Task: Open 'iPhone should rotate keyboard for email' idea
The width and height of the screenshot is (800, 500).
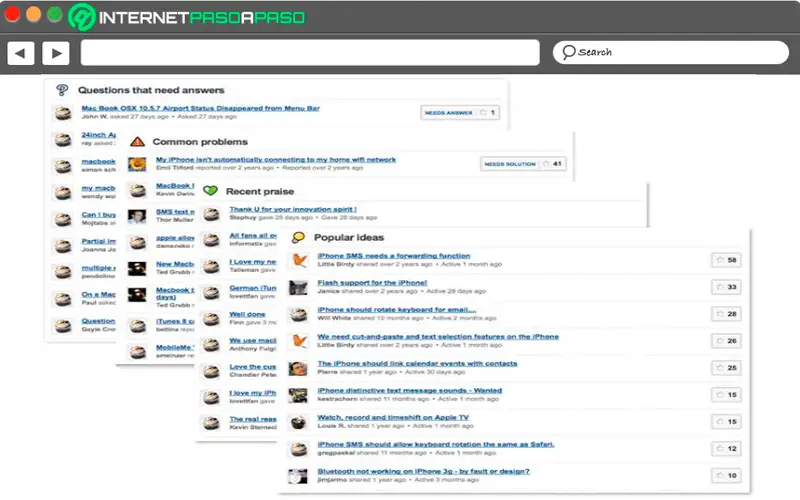Action: [396, 310]
